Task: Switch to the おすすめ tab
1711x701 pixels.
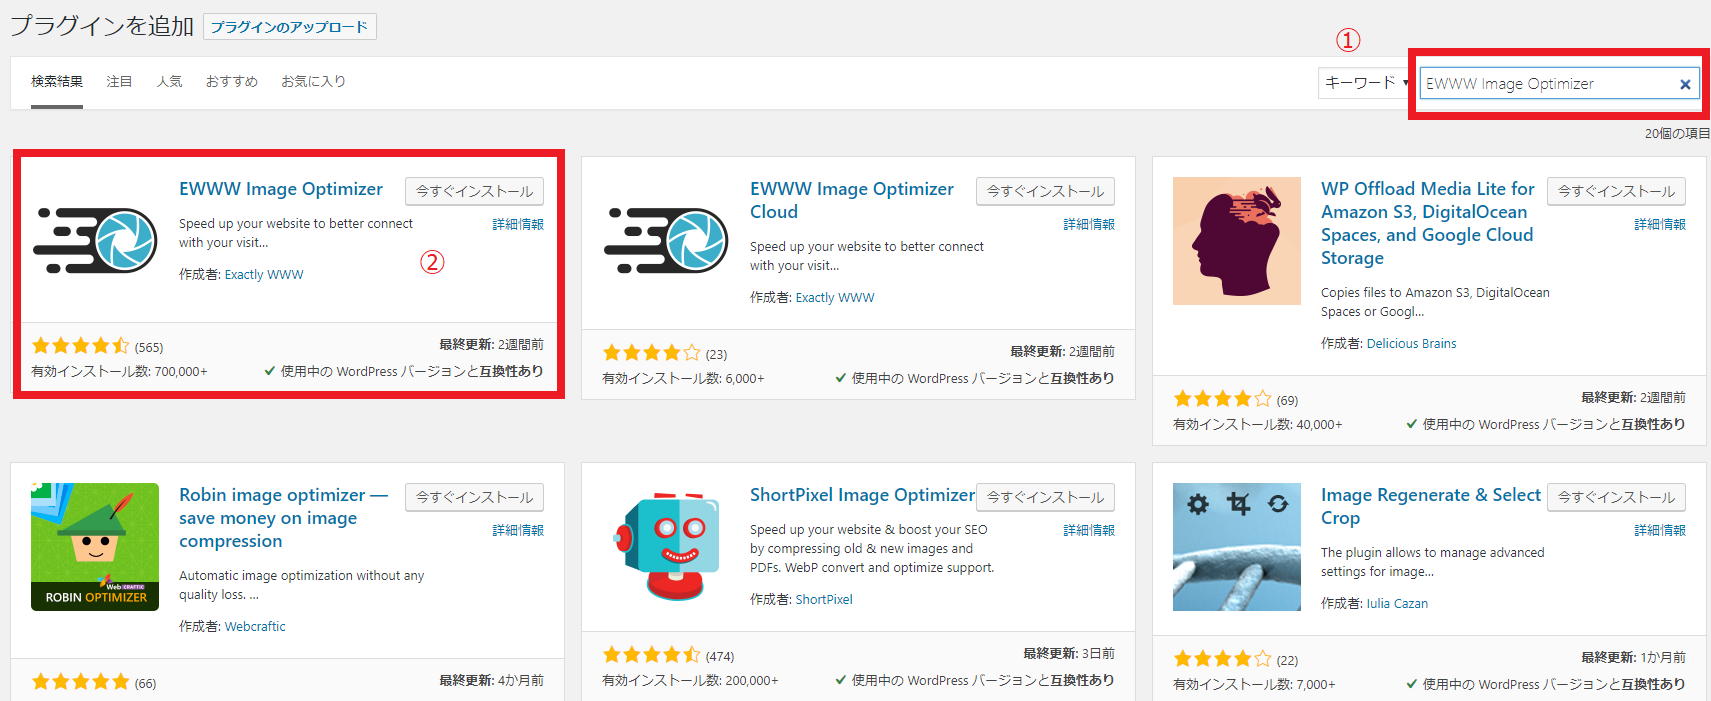Action: point(231,81)
